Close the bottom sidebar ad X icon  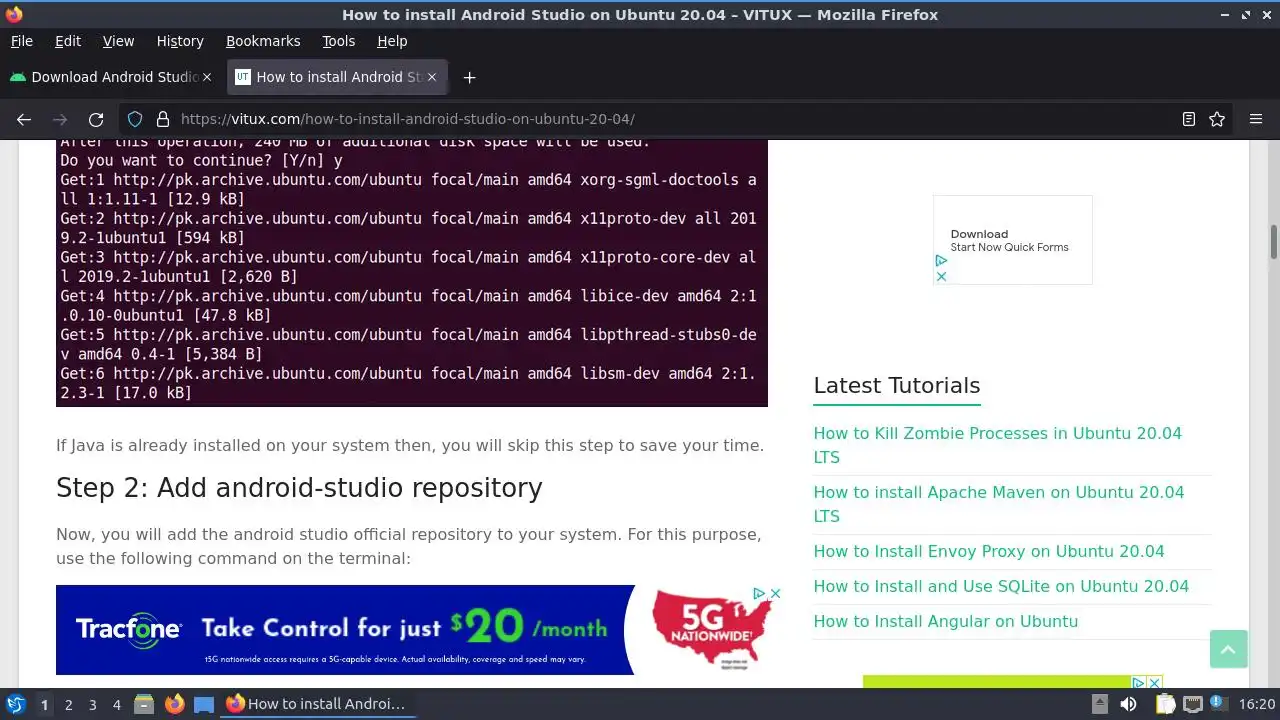click(1155, 683)
